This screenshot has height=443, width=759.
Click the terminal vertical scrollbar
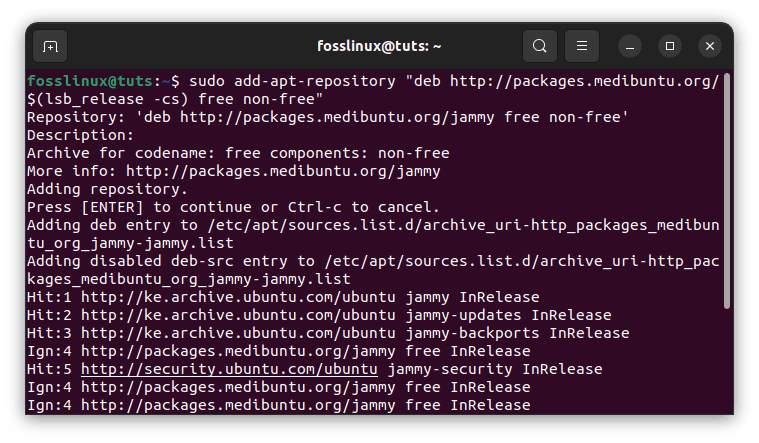point(727,191)
